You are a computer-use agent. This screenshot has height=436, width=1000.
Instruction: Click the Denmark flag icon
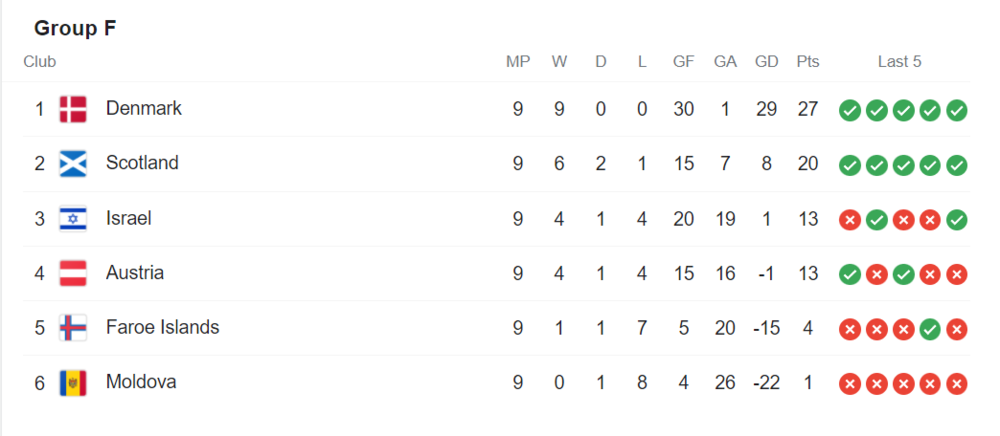click(73, 109)
